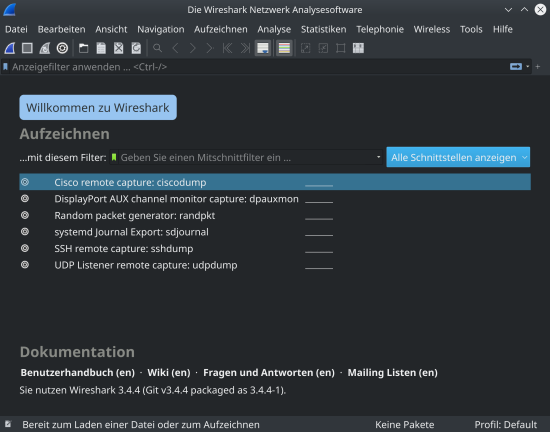Image resolution: width=550 pixels, height=432 pixels.
Task: Click the gear icon beside randpkt
Action: [x=25, y=215]
